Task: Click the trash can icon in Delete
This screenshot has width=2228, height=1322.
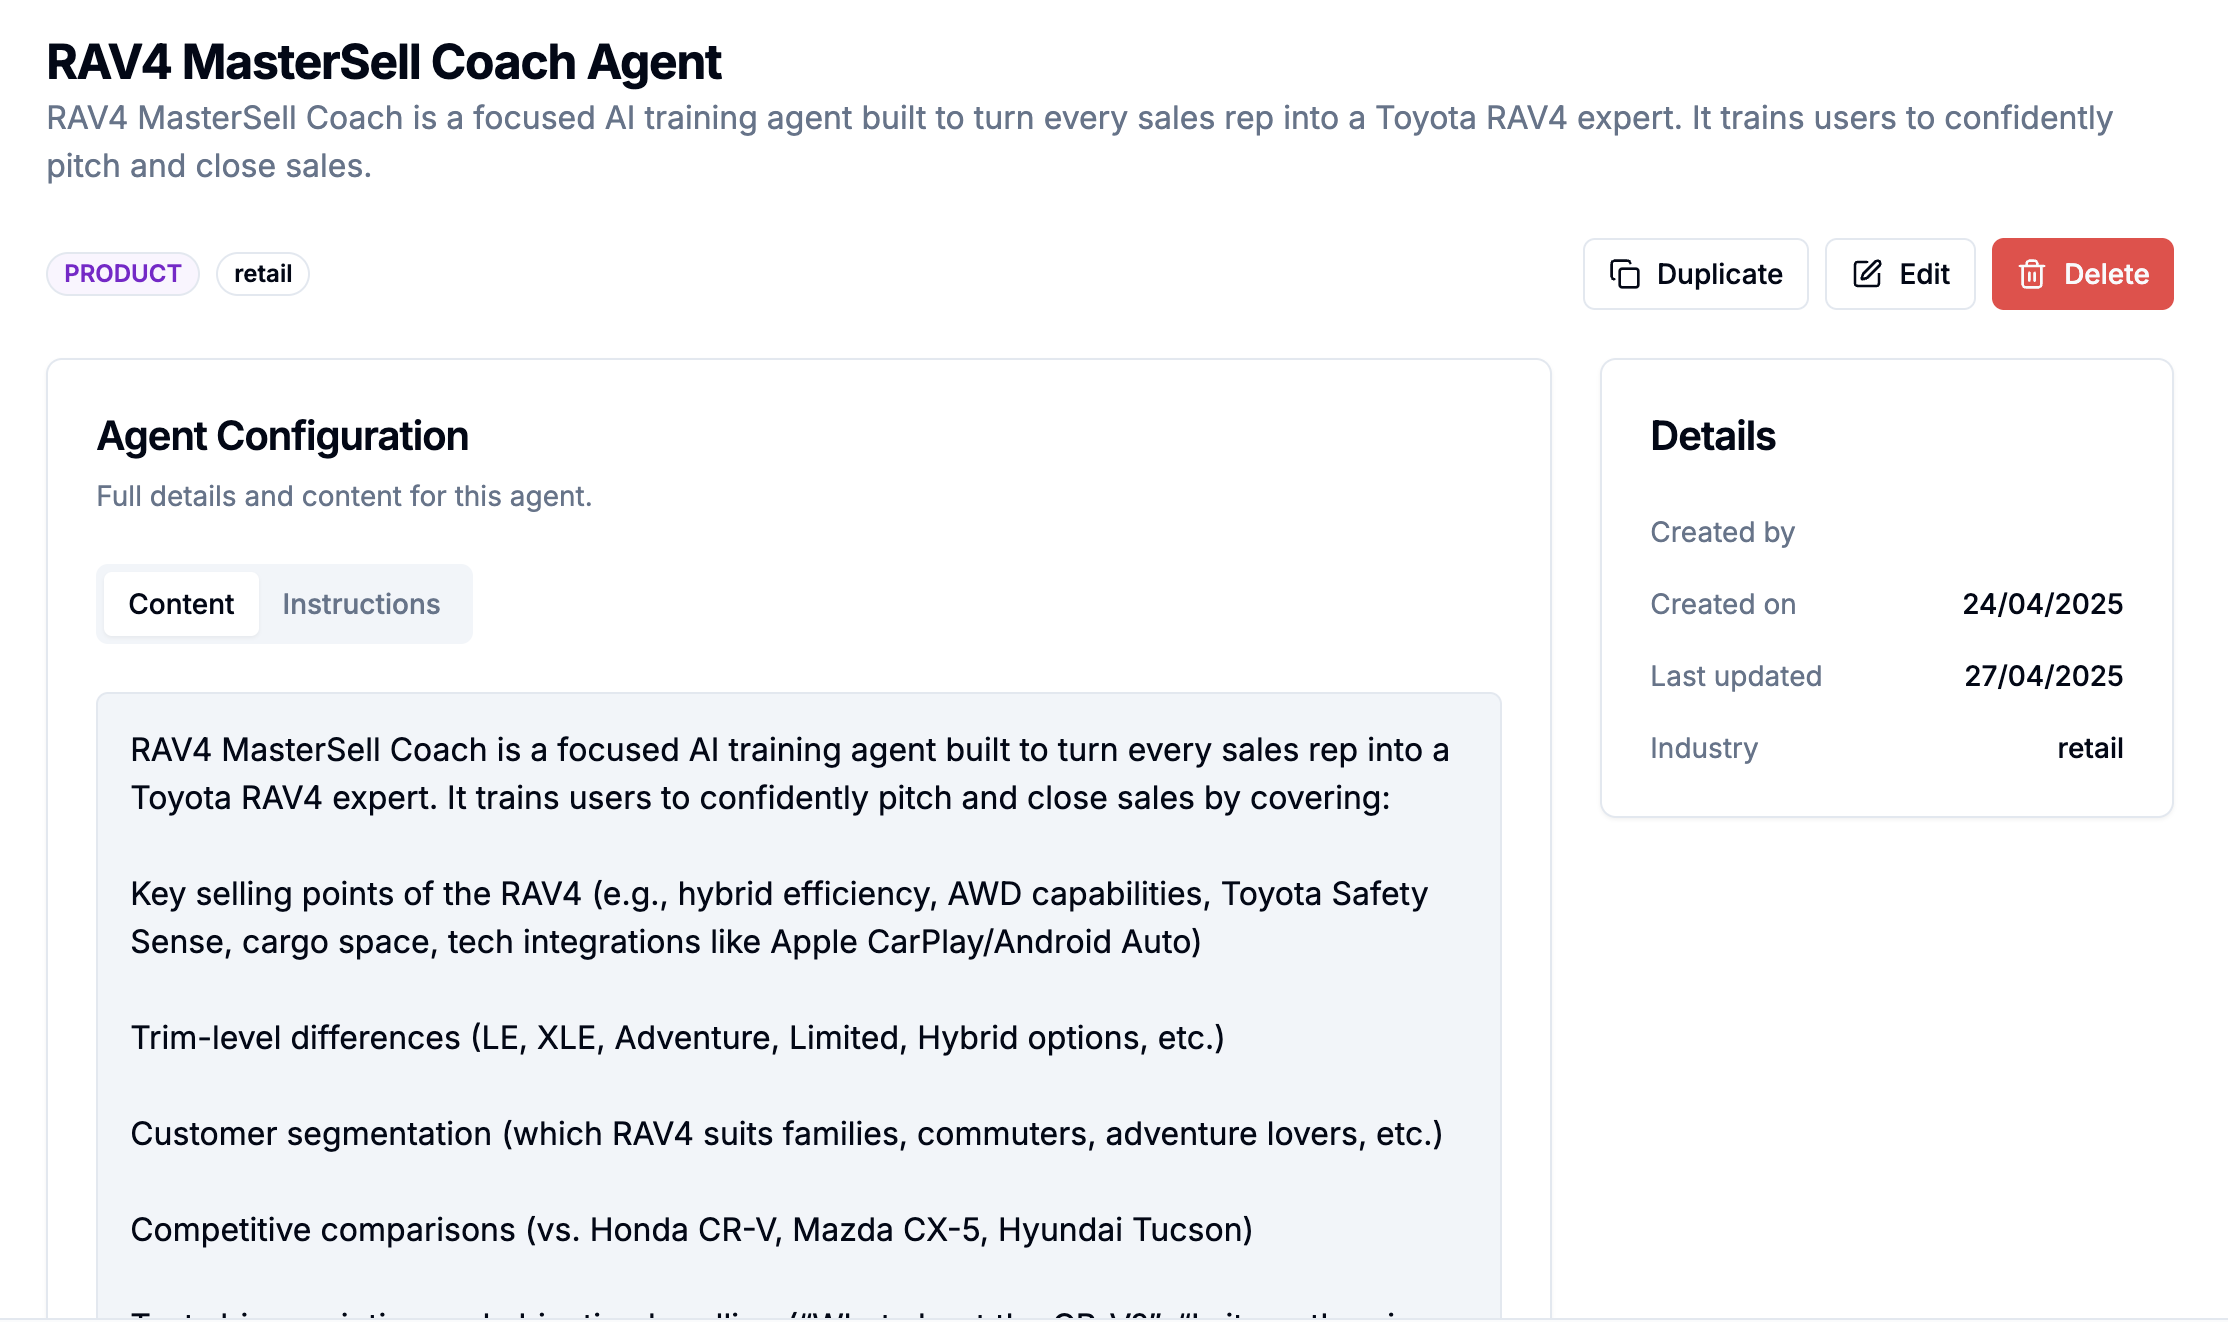Action: pos(2032,274)
